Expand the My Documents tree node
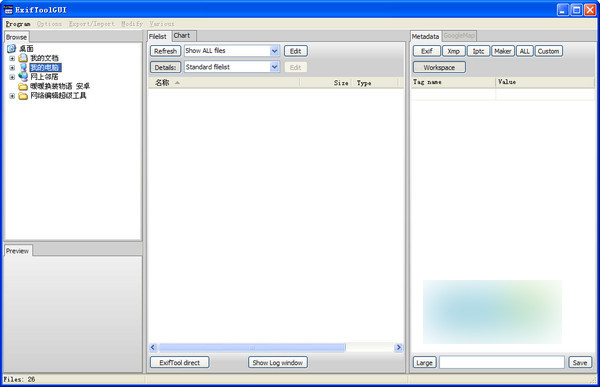The image size is (600, 387). click(12, 58)
